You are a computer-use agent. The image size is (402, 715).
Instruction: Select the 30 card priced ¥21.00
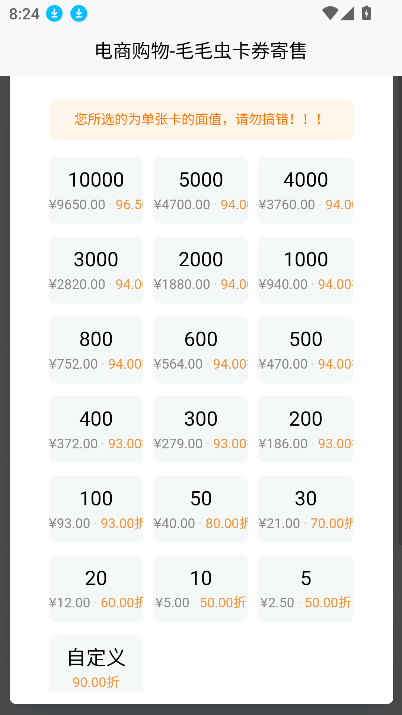(305, 509)
